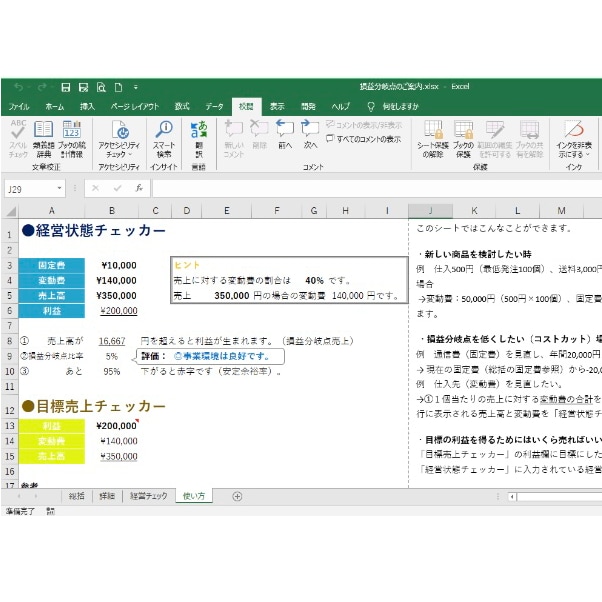This screenshot has height=602, width=602.
Task: Click the 16,667 break-even value
Action: click(x=112, y=341)
